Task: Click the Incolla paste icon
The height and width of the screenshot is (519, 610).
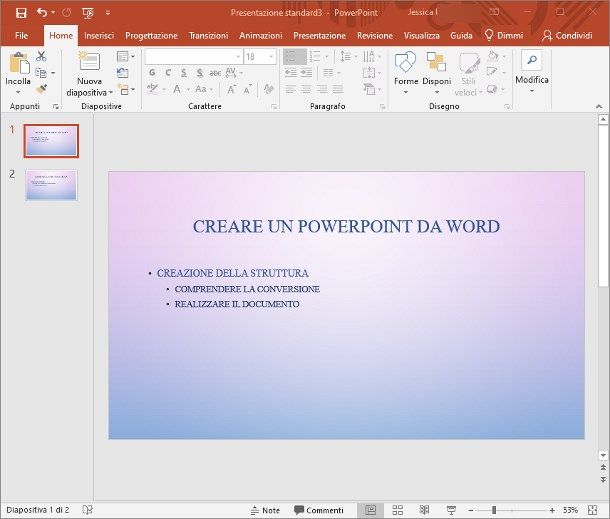Action: click(19, 63)
